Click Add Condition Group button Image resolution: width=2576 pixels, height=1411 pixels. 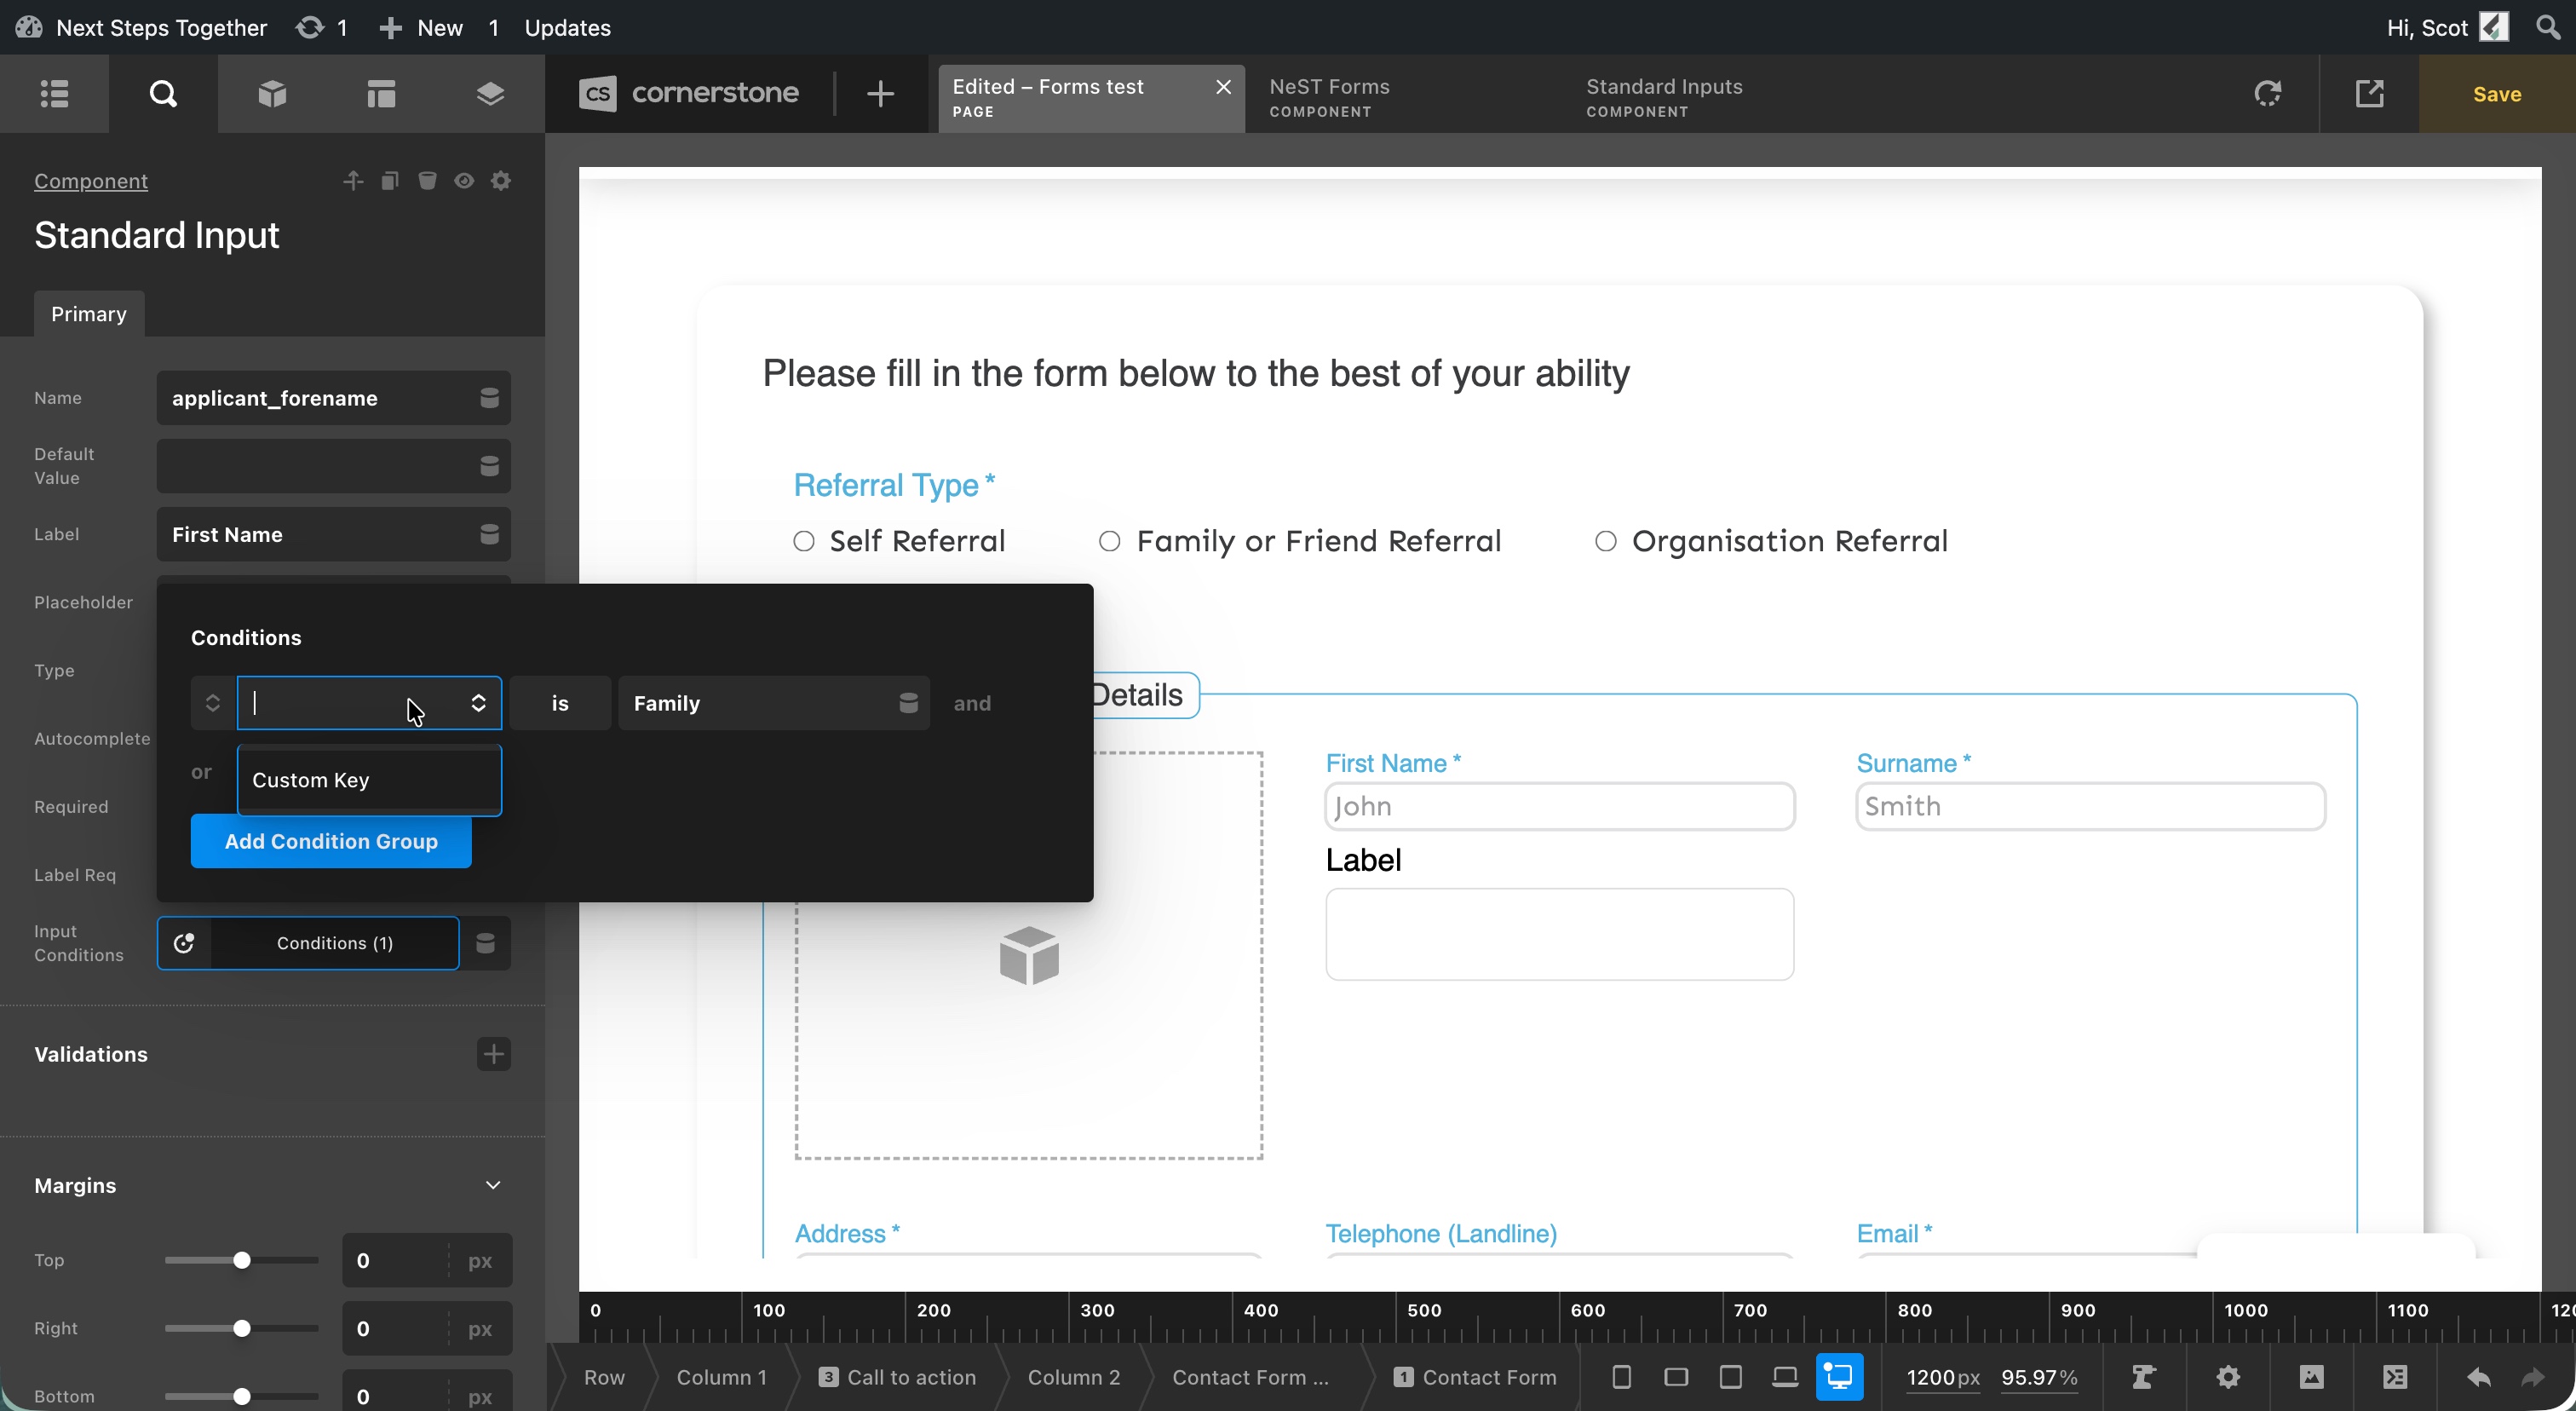point(331,841)
